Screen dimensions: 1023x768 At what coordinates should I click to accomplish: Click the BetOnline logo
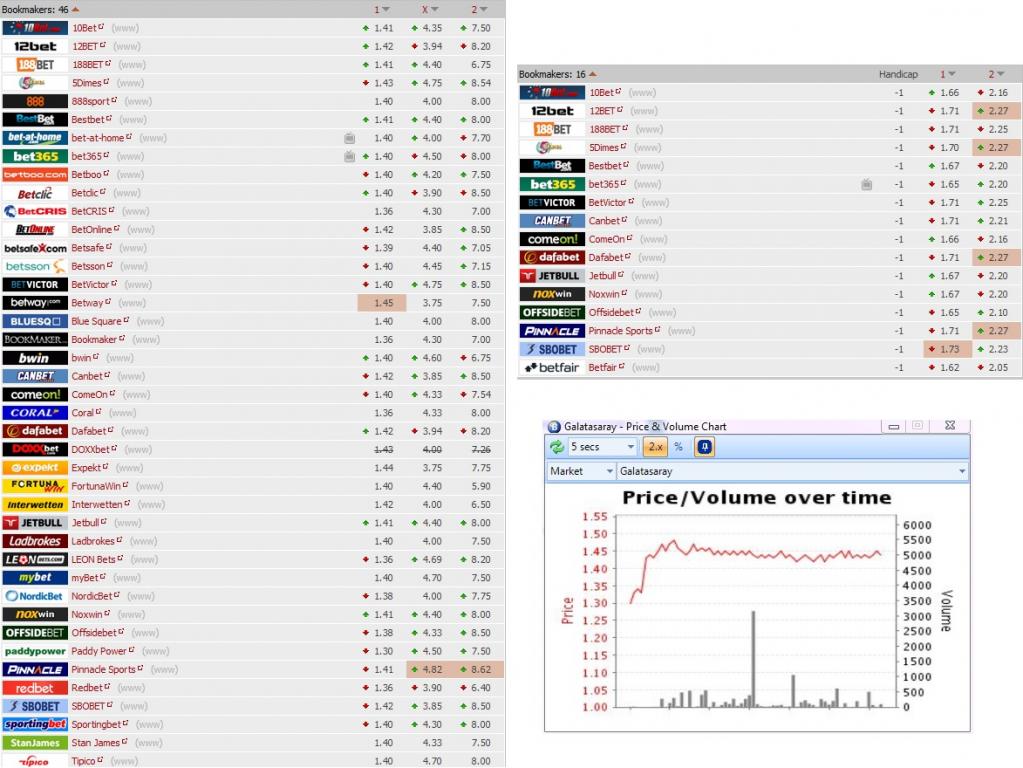(35, 230)
